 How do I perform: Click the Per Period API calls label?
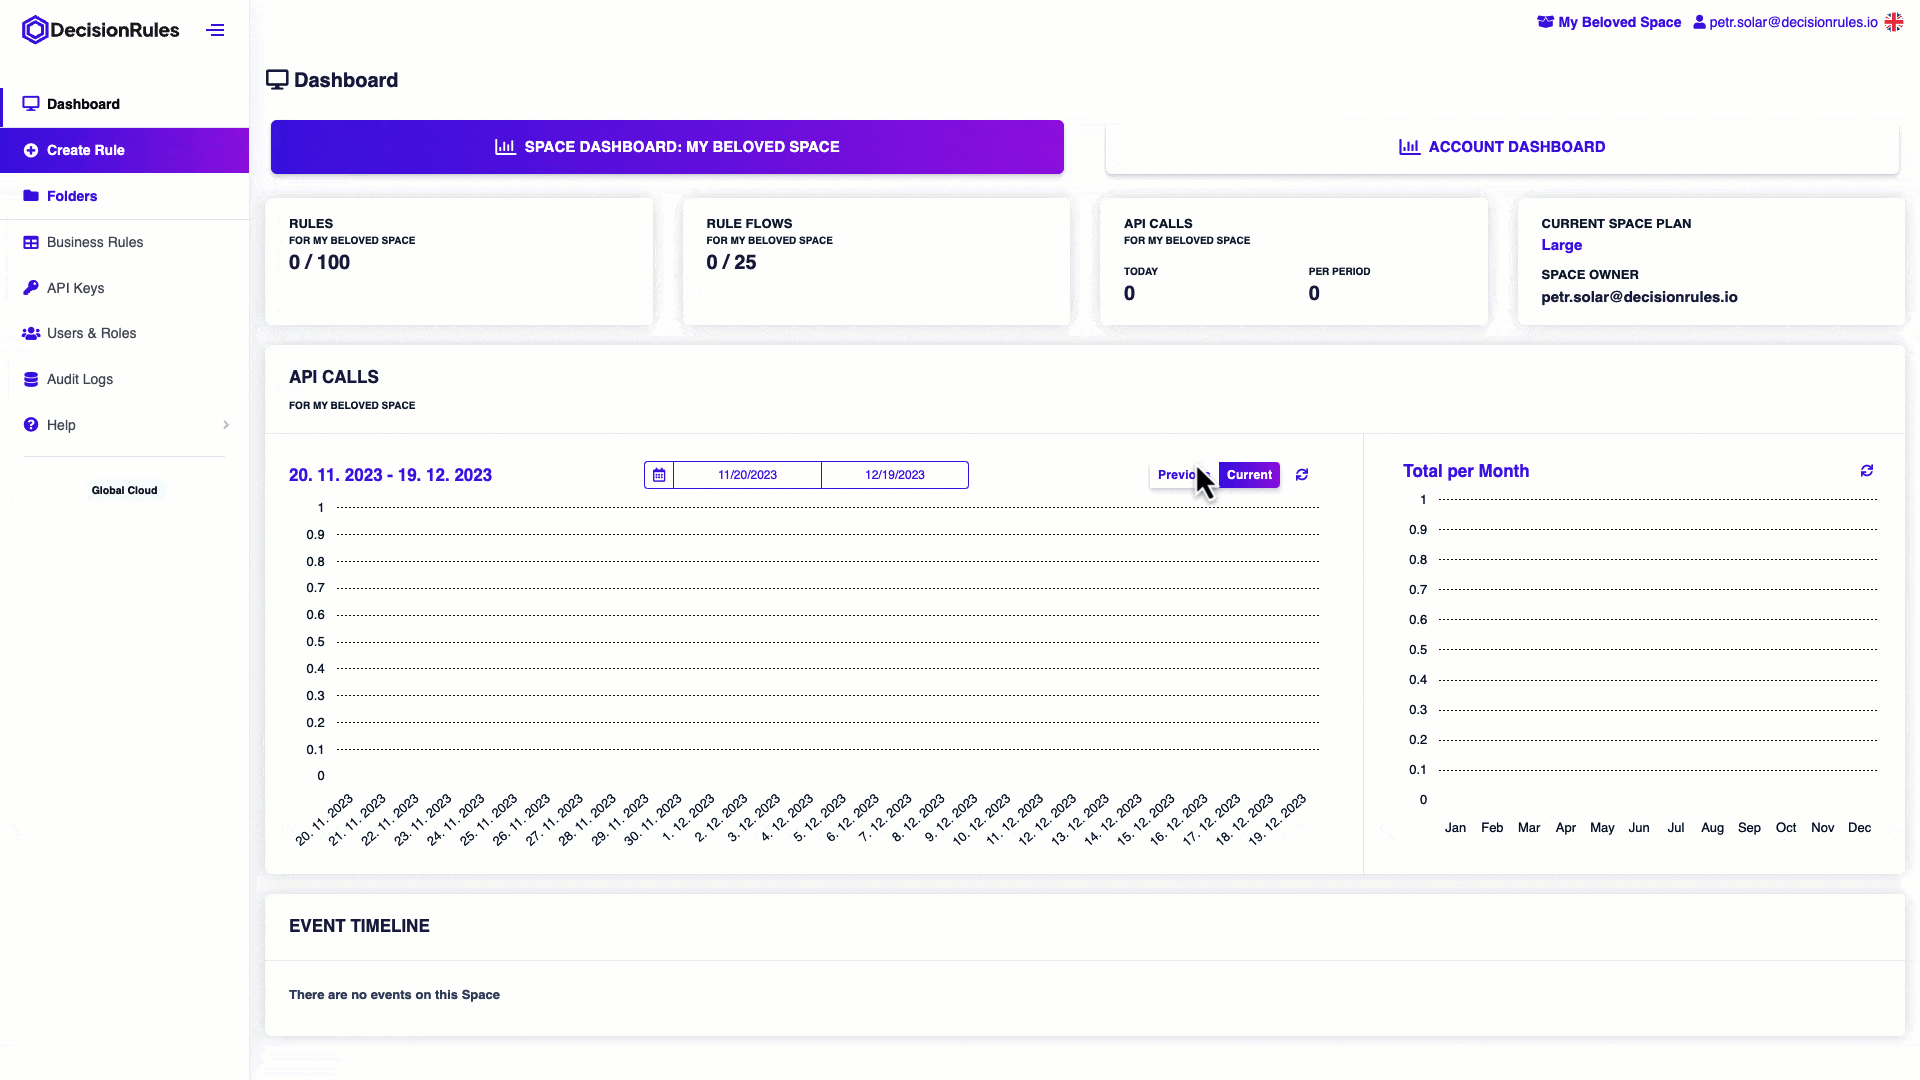[1339, 271]
